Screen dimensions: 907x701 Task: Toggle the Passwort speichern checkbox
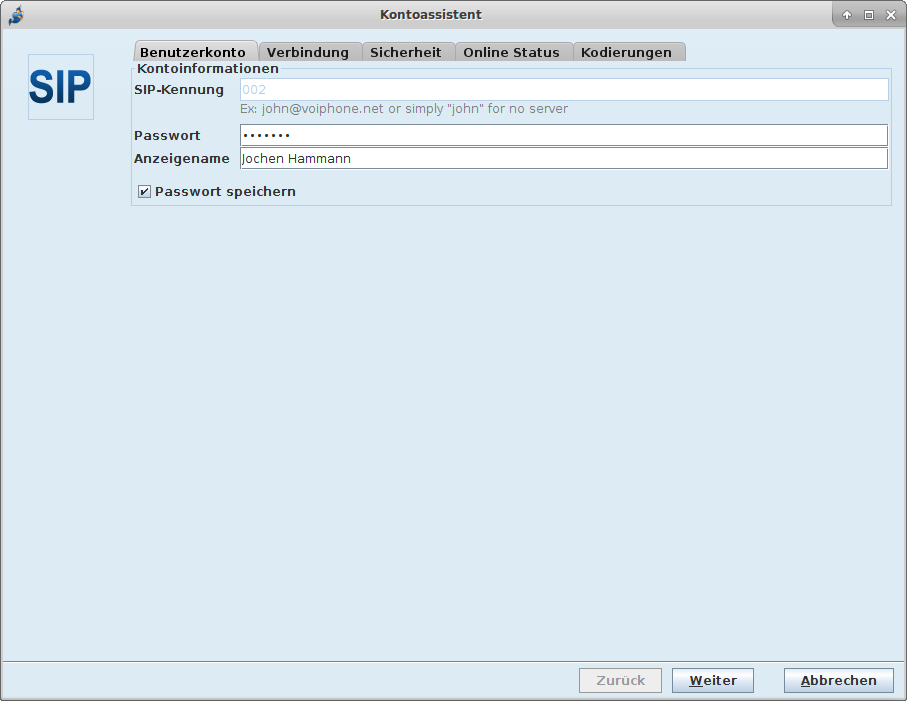[145, 192]
